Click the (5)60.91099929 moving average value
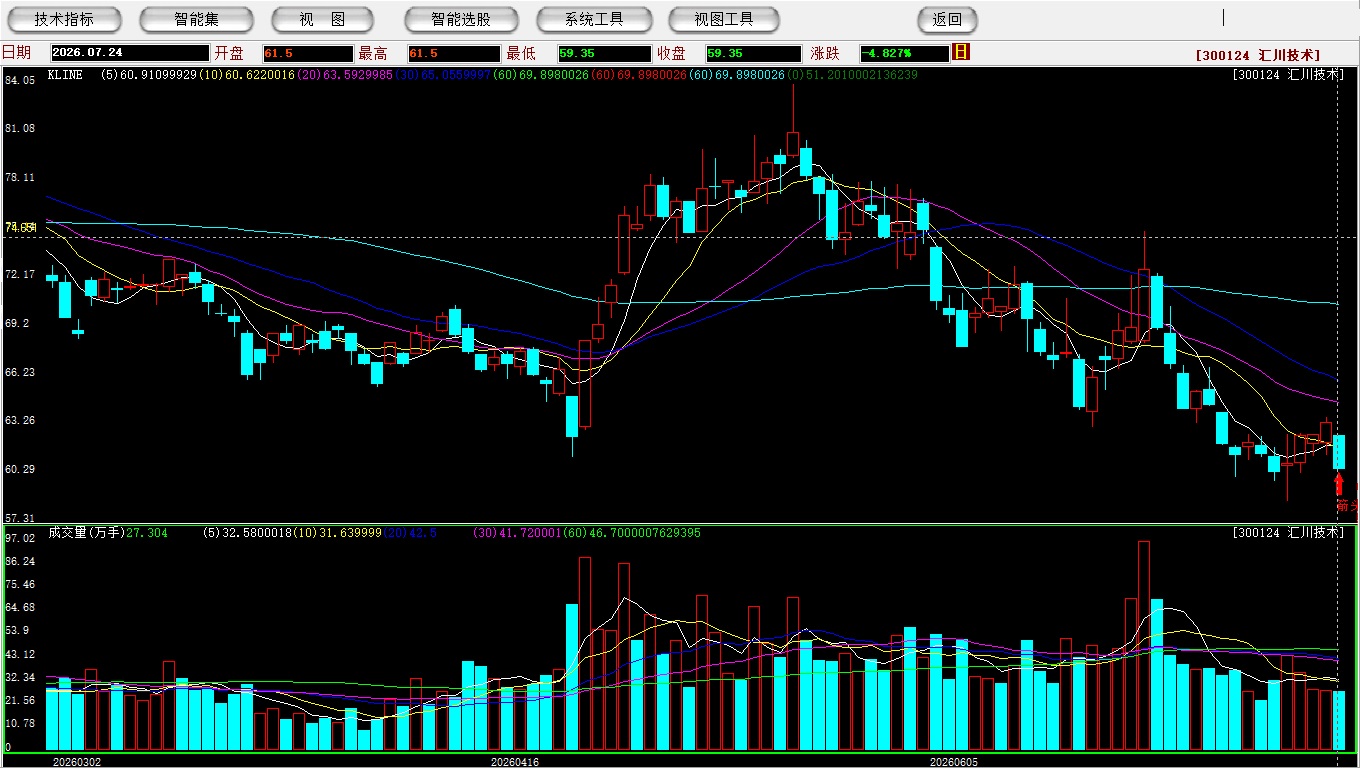1360x768 pixels. (x=149, y=75)
